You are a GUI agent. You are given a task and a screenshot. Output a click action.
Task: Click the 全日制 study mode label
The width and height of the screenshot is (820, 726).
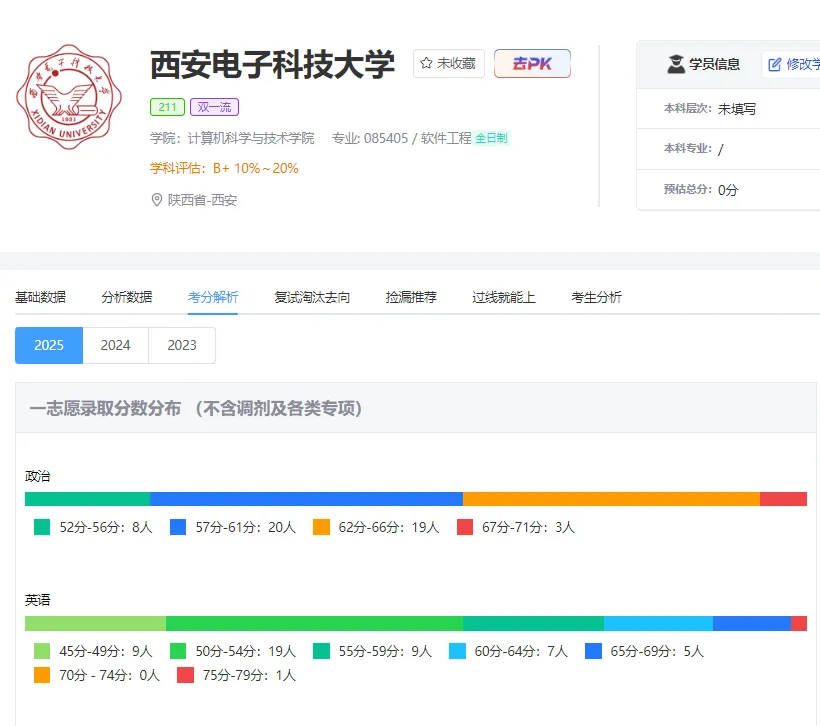492,138
